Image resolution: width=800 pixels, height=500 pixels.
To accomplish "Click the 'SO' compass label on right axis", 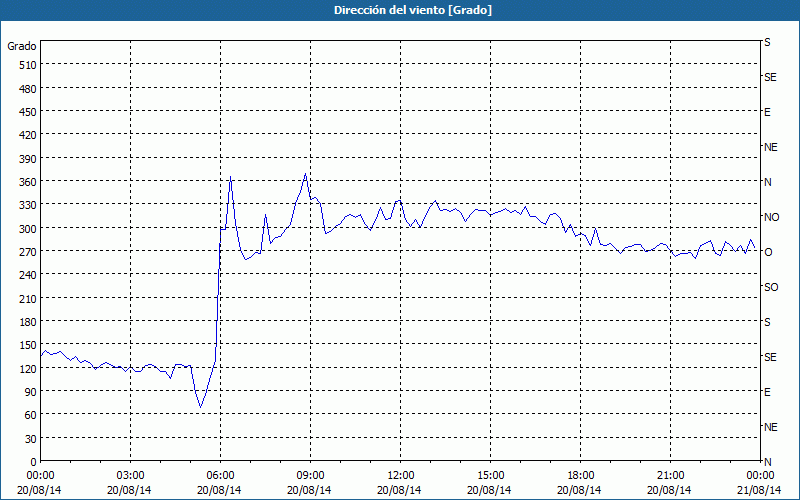I will pos(771,287).
